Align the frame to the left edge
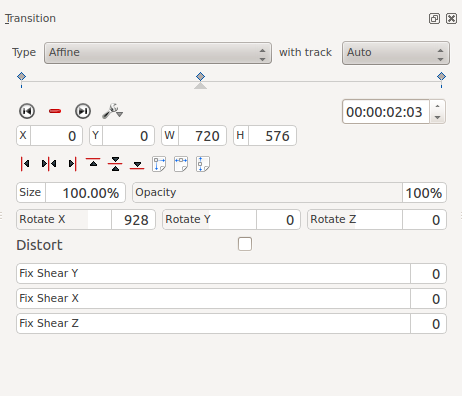Viewport: 462px width, 396px height. pyautogui.click(x=25, y=164)
